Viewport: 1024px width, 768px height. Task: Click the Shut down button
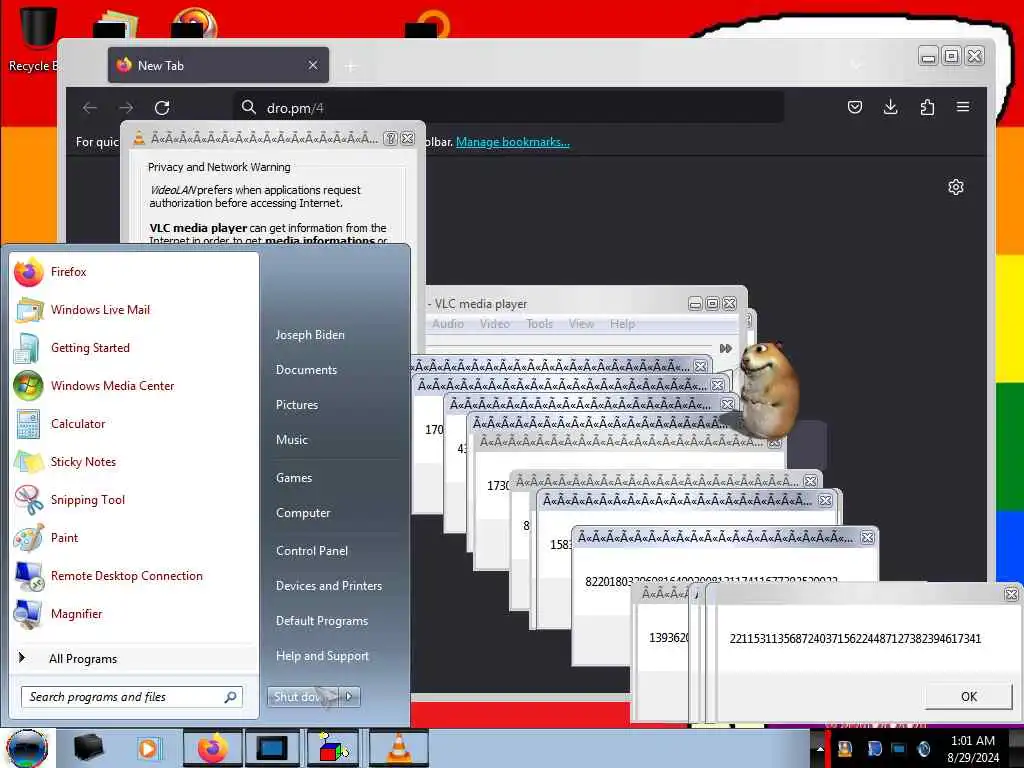303,697
